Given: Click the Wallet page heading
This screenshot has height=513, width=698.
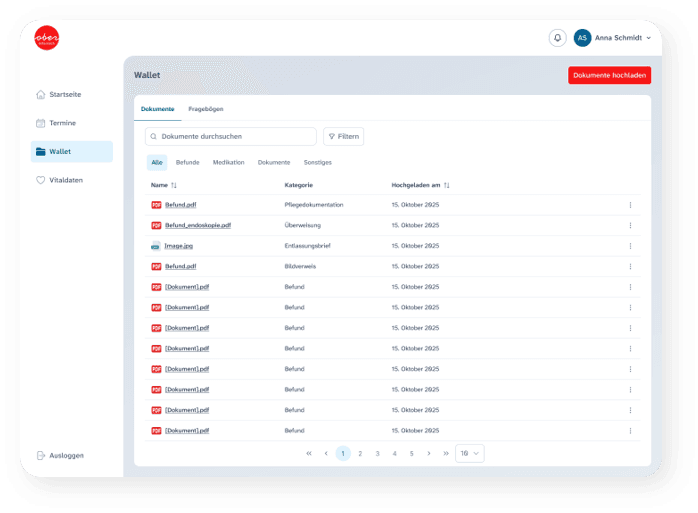Looking at the screenshot, I should click(x=147, y=75).
